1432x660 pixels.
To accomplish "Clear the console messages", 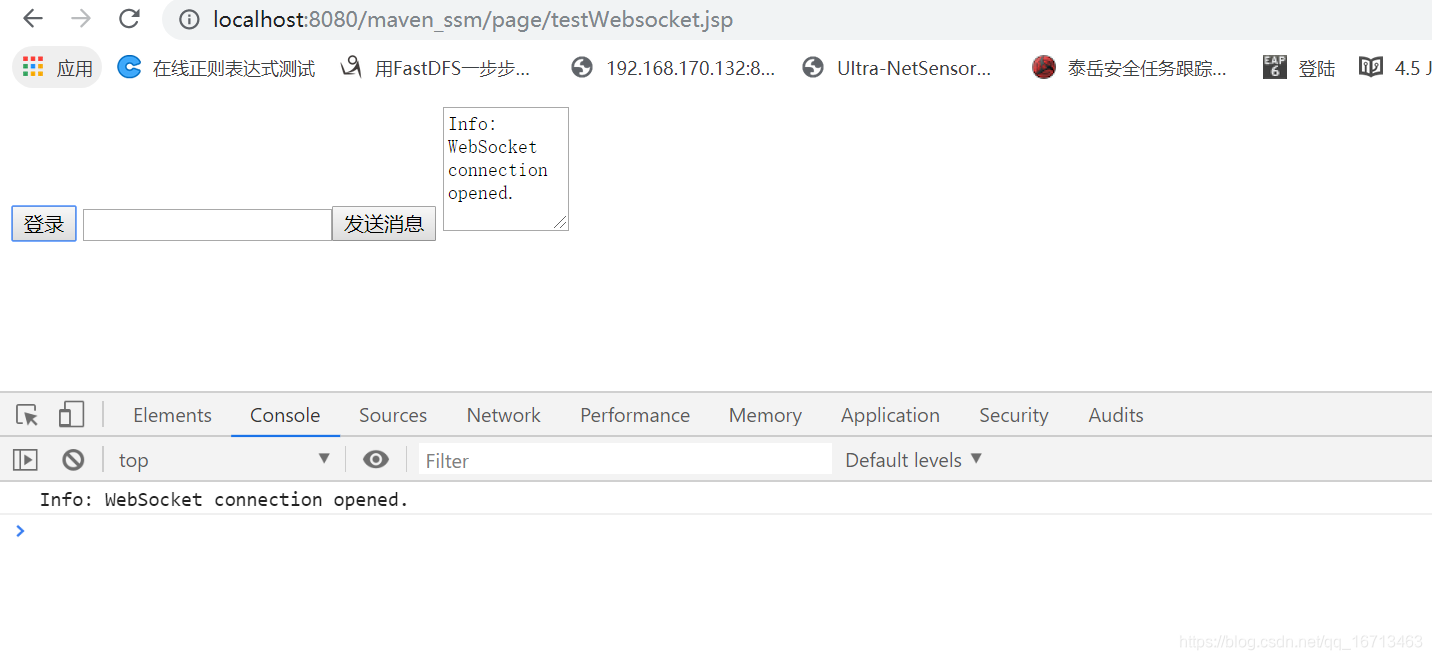I will [72, 459].
